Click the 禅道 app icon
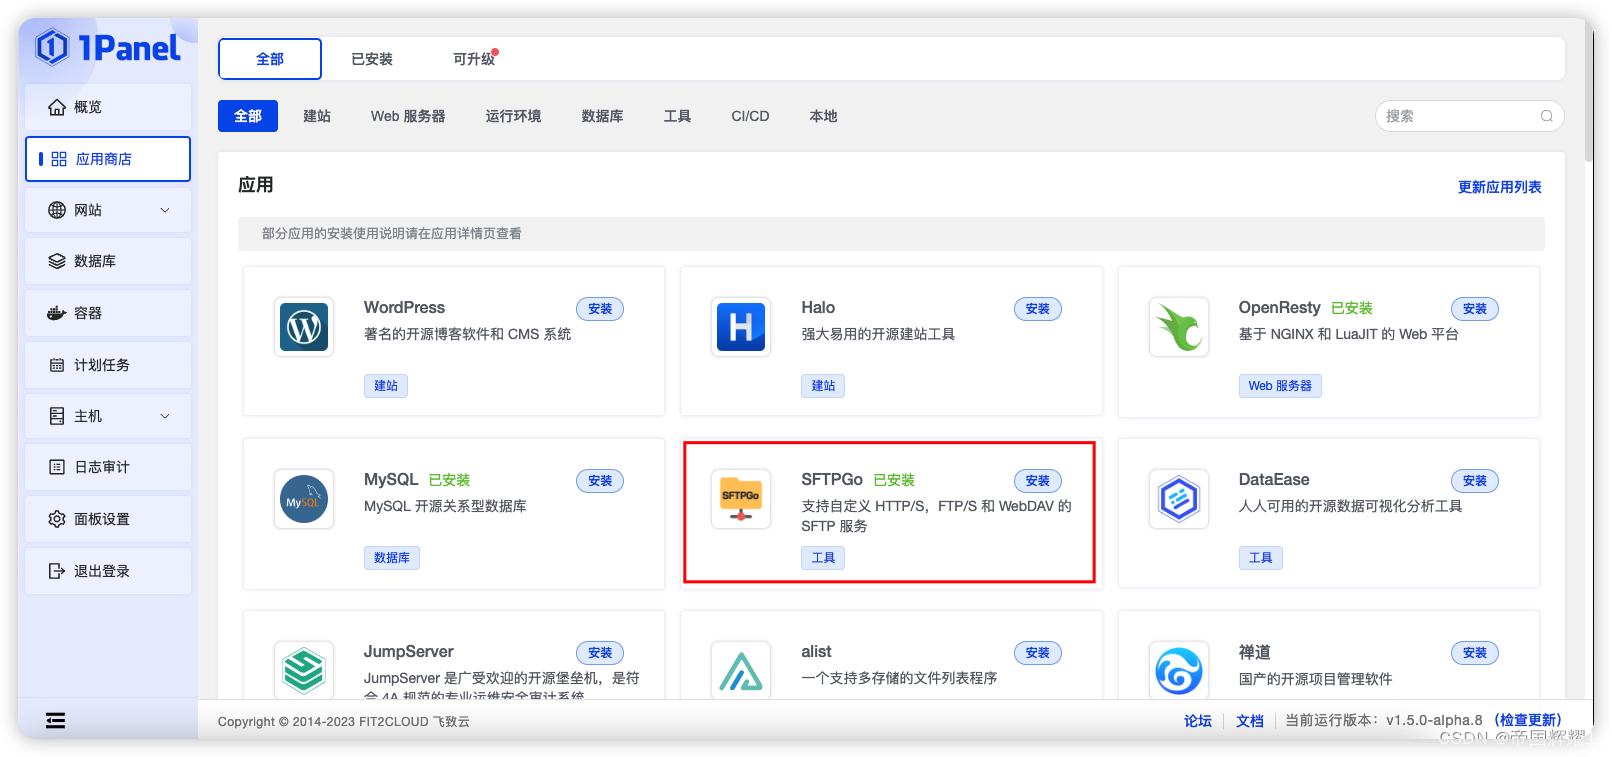Viewport: 1612px width, 757px height. click(x=1179, y=670)
